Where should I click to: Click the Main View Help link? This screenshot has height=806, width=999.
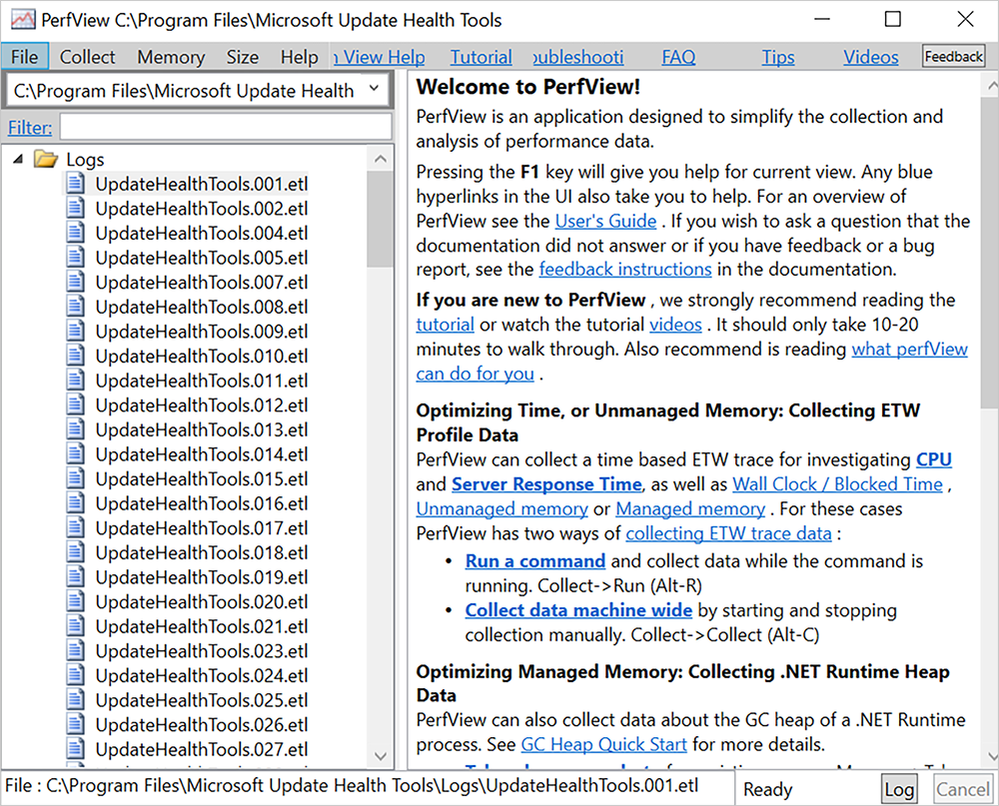click(x=379, y=57)
